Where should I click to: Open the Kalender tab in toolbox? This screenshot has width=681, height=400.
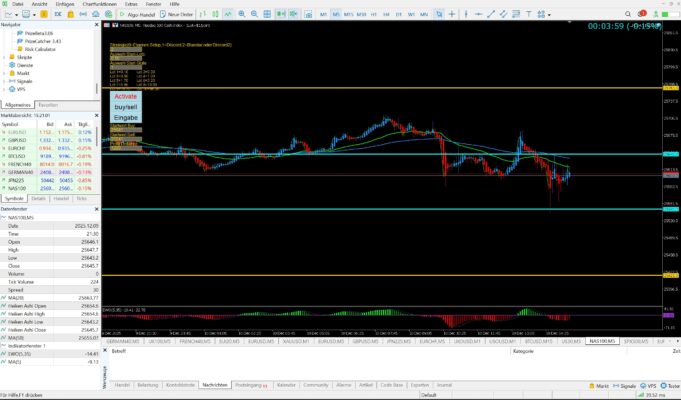(286, 385)
